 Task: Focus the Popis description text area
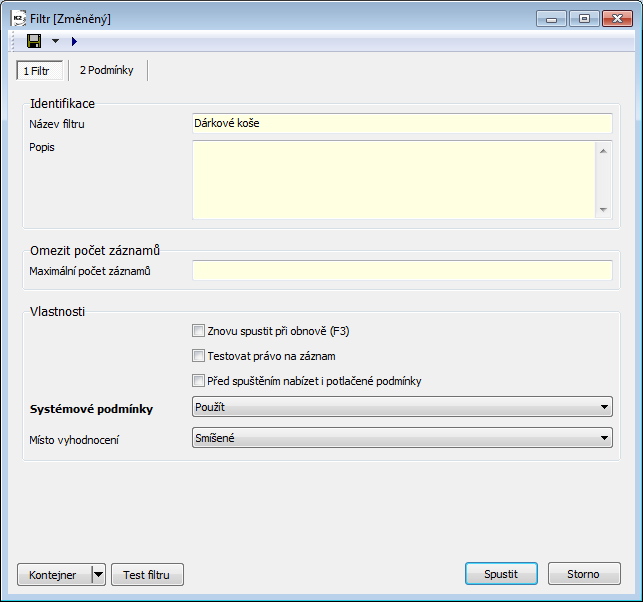click(393, 179)
